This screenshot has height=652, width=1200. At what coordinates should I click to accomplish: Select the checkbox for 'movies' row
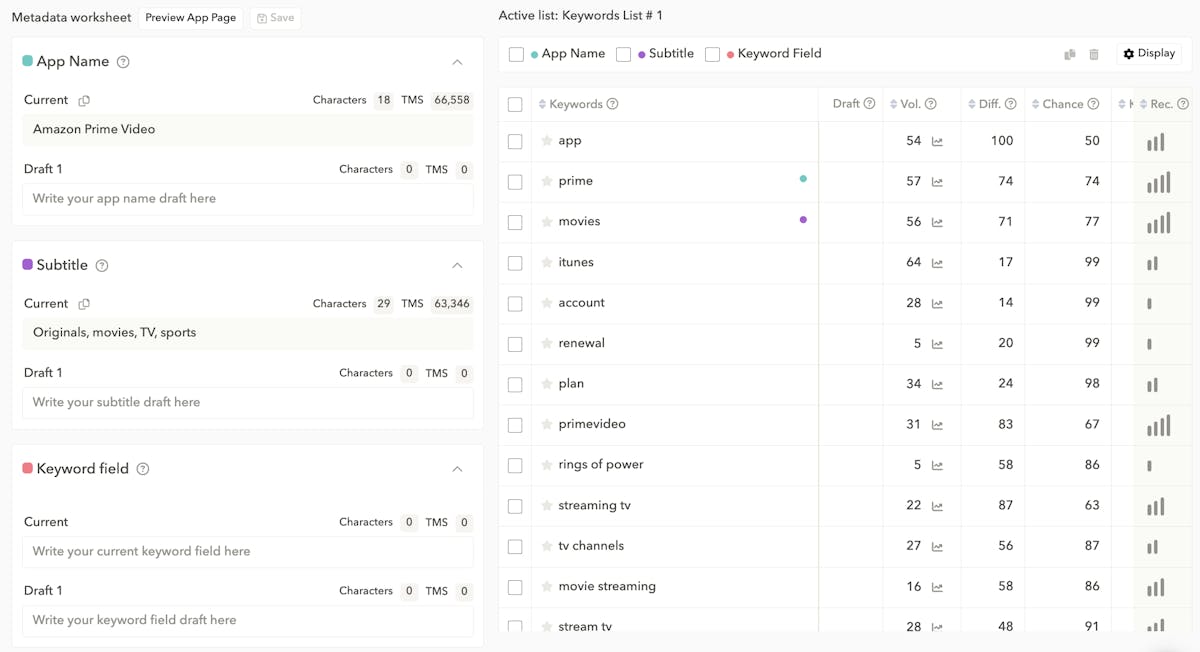(x=515, y=222)
